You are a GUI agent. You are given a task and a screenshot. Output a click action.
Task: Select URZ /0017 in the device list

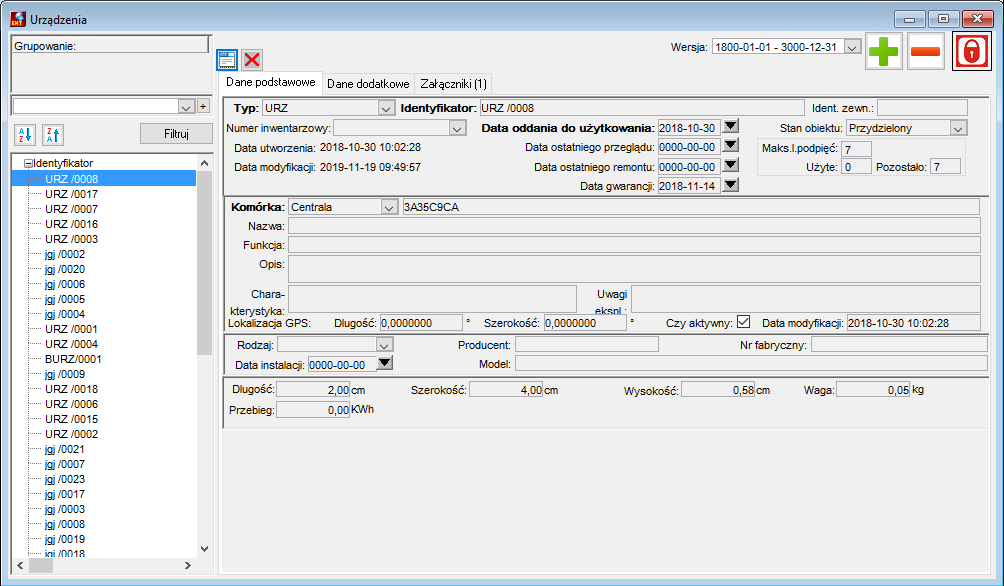71,194
